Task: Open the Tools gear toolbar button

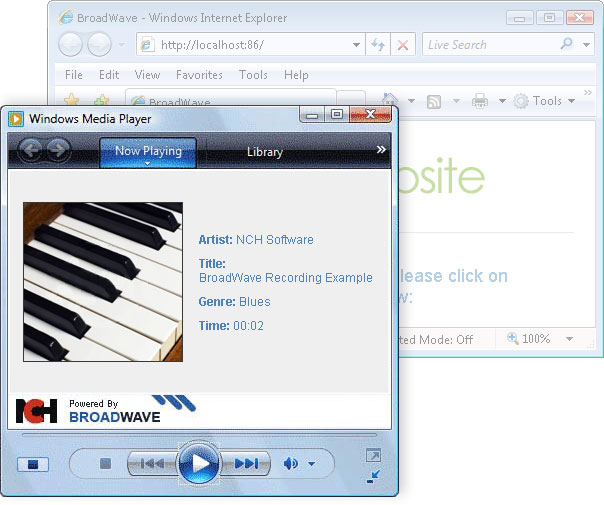Action: [544, 101]
